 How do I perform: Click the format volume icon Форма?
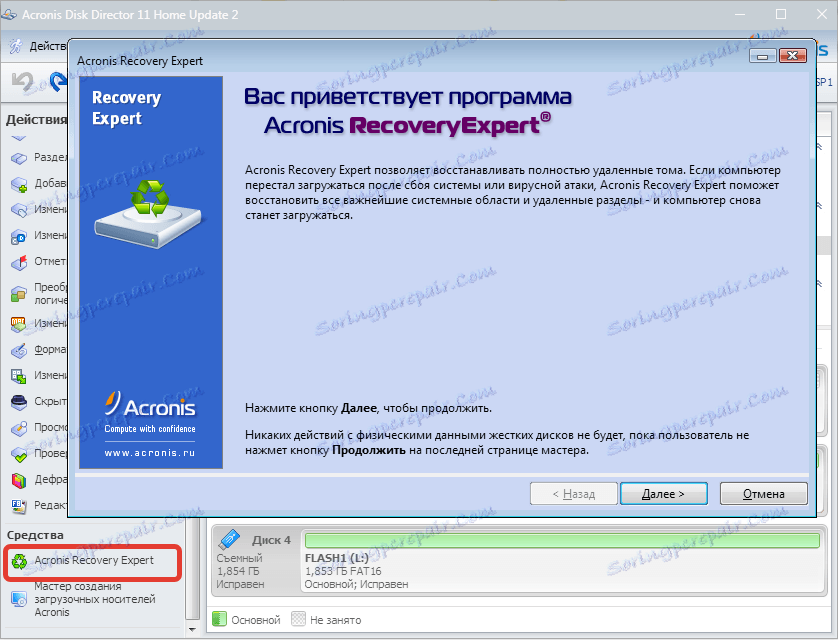pos(19,350)
